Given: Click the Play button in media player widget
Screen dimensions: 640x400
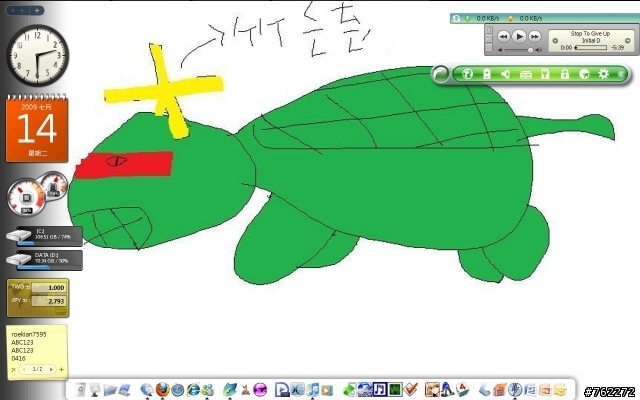Looking at the screenshot, I should point(519,36).
